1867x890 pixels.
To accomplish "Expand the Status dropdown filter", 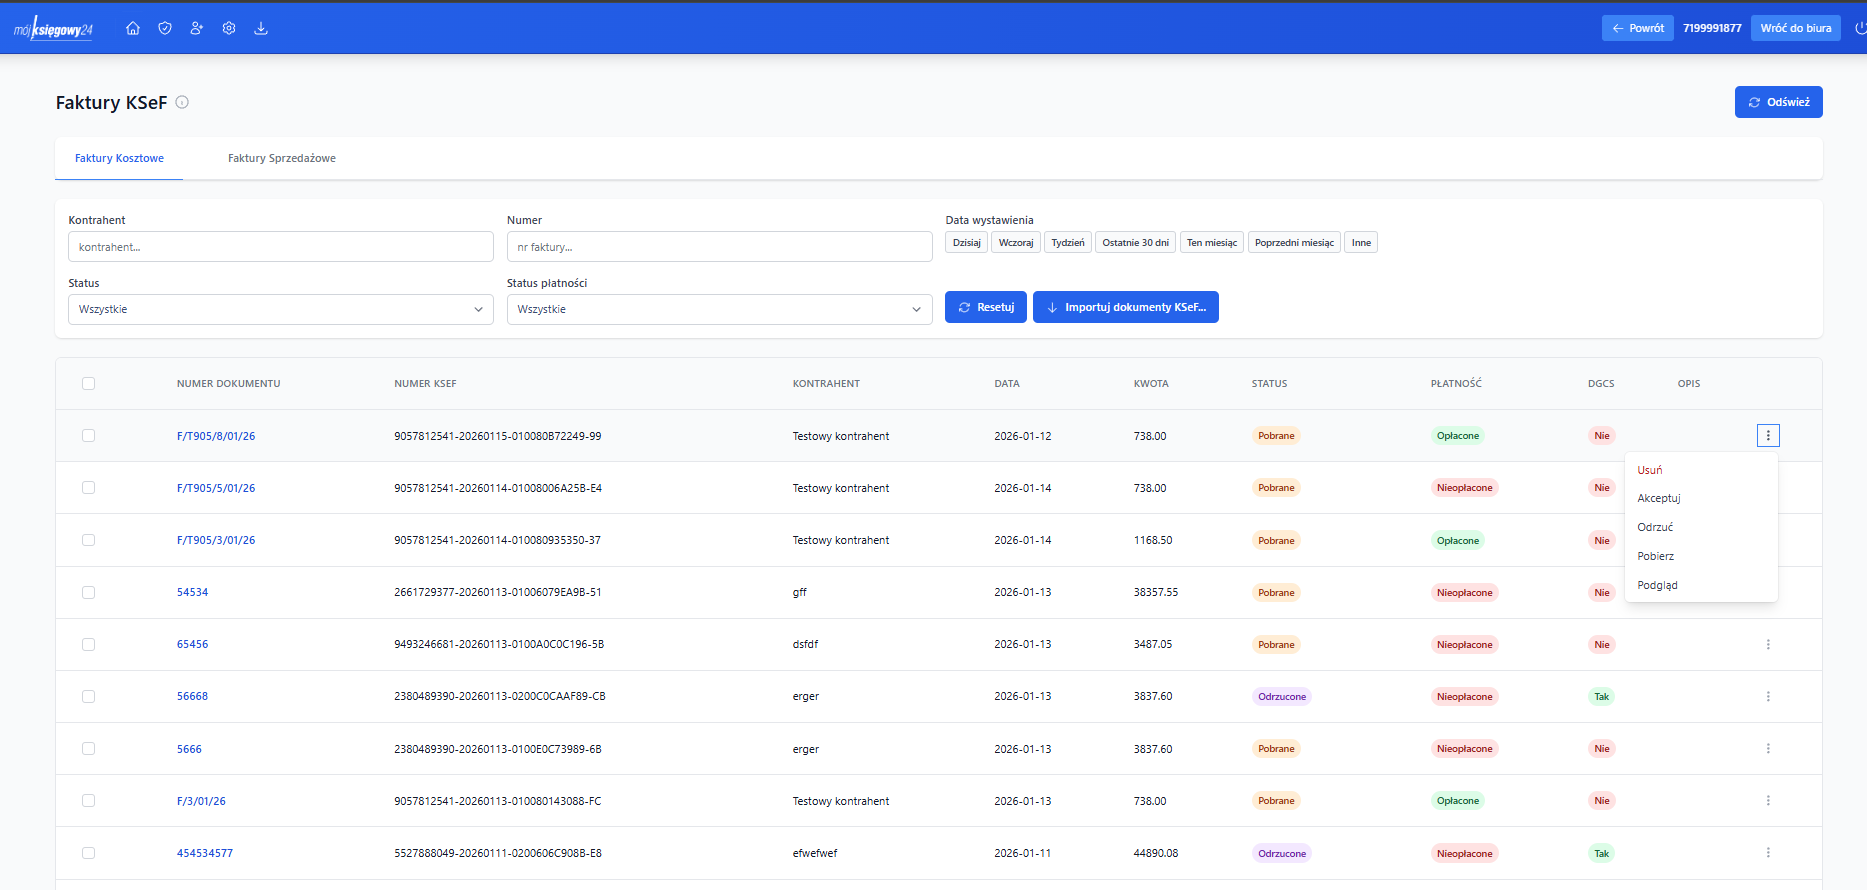I will point(280,309).
